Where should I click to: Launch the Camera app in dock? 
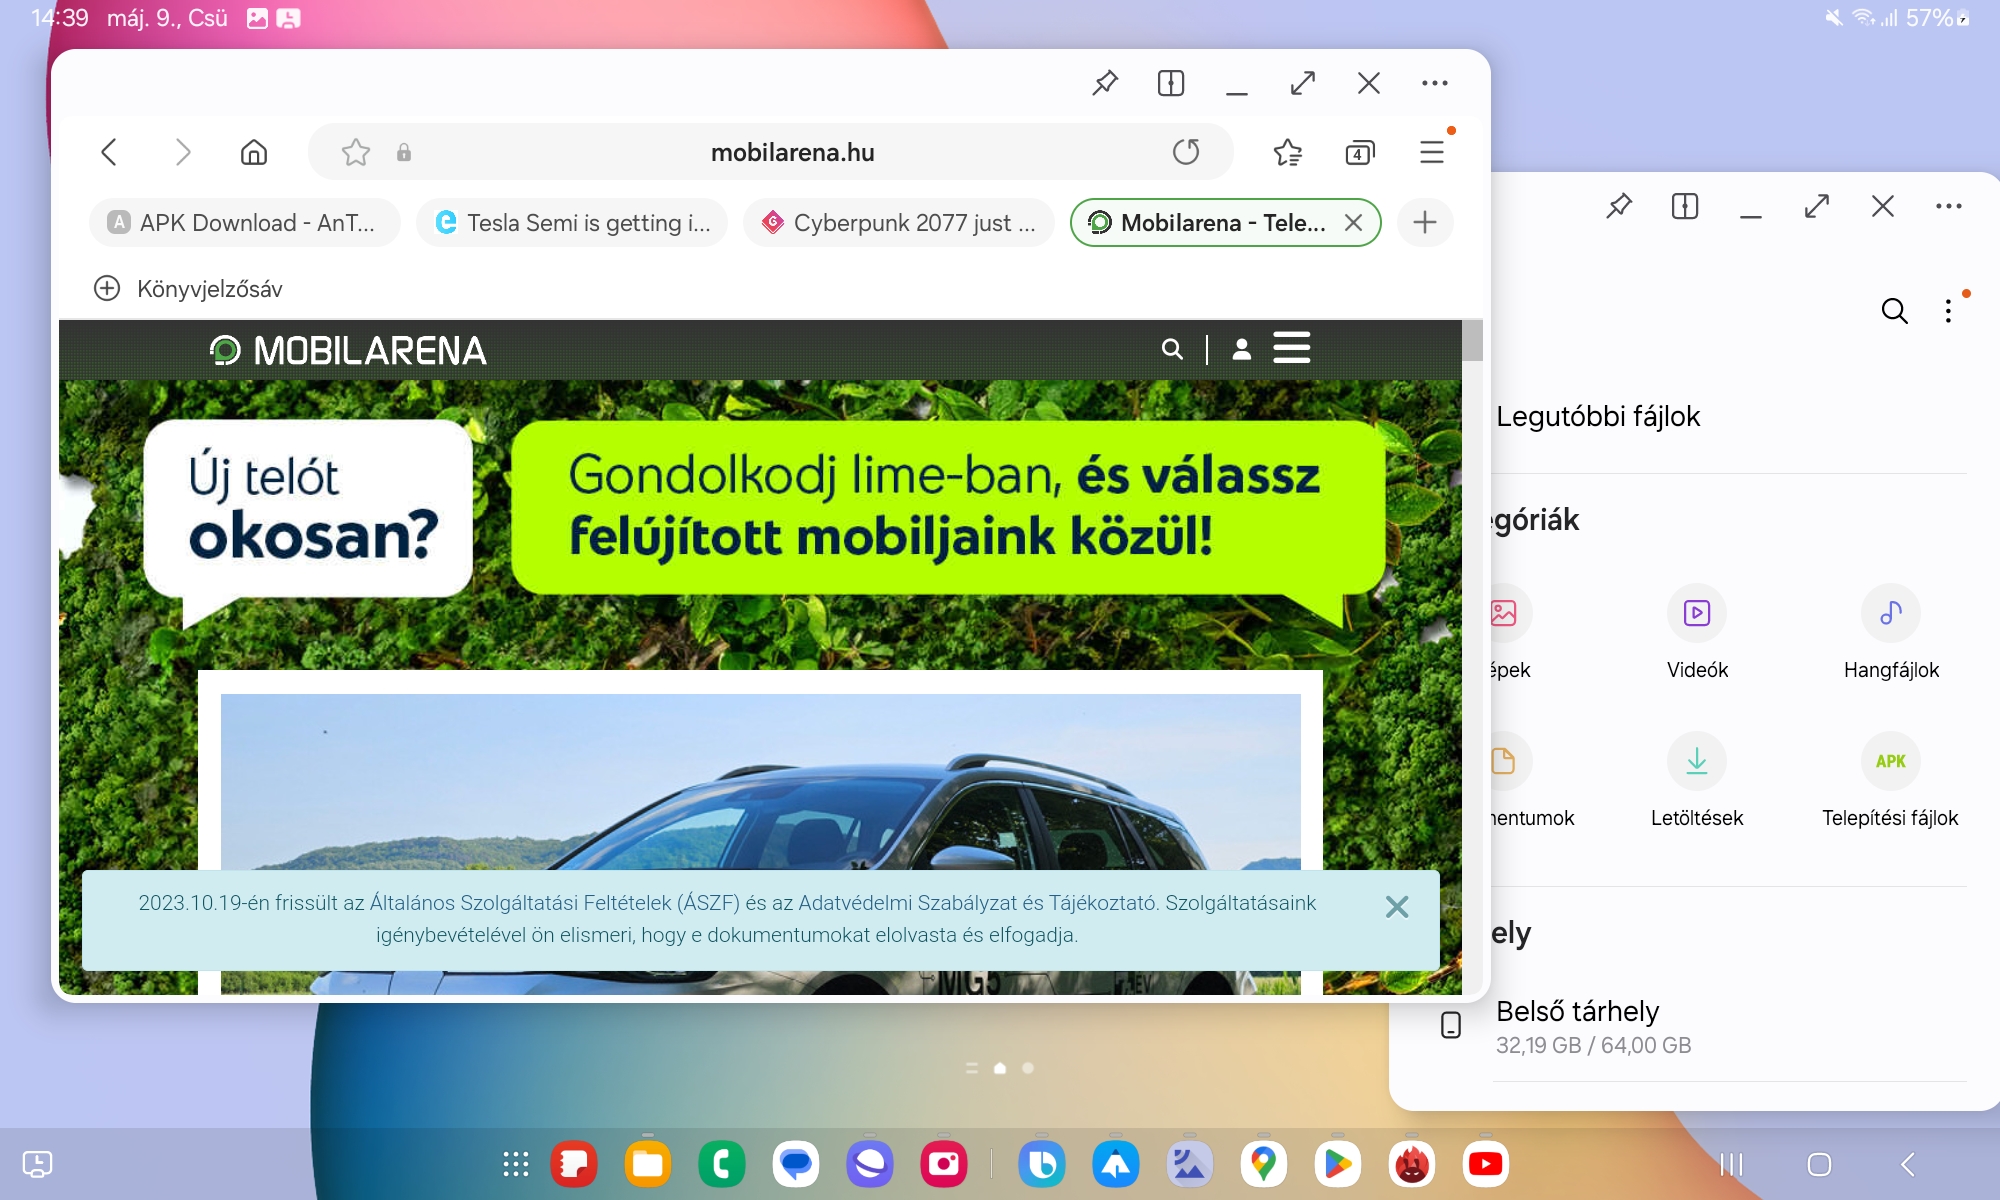pos(944,1164)
